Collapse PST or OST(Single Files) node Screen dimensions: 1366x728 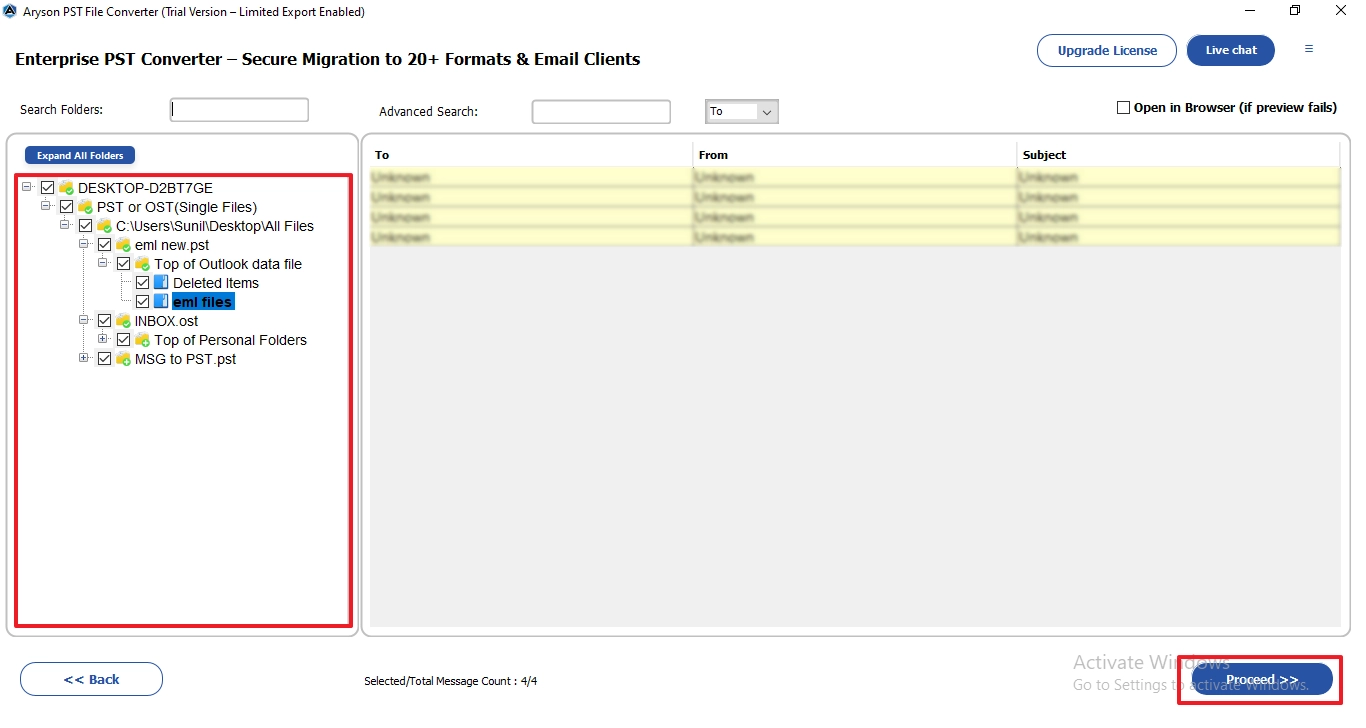pyautogui.click(x=46, y=206)
